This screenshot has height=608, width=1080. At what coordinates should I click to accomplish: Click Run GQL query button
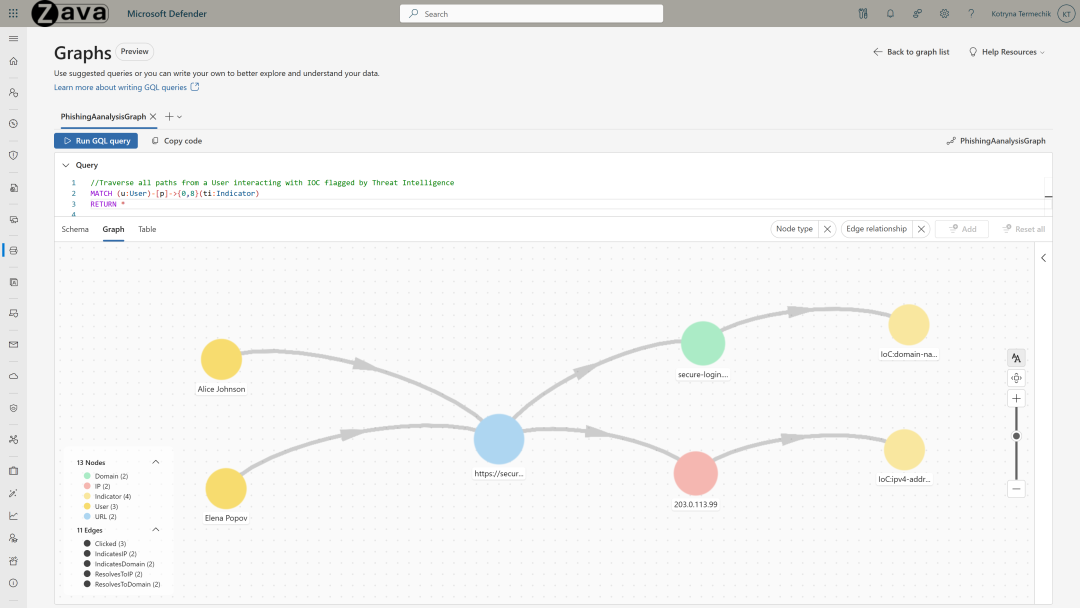96,141
